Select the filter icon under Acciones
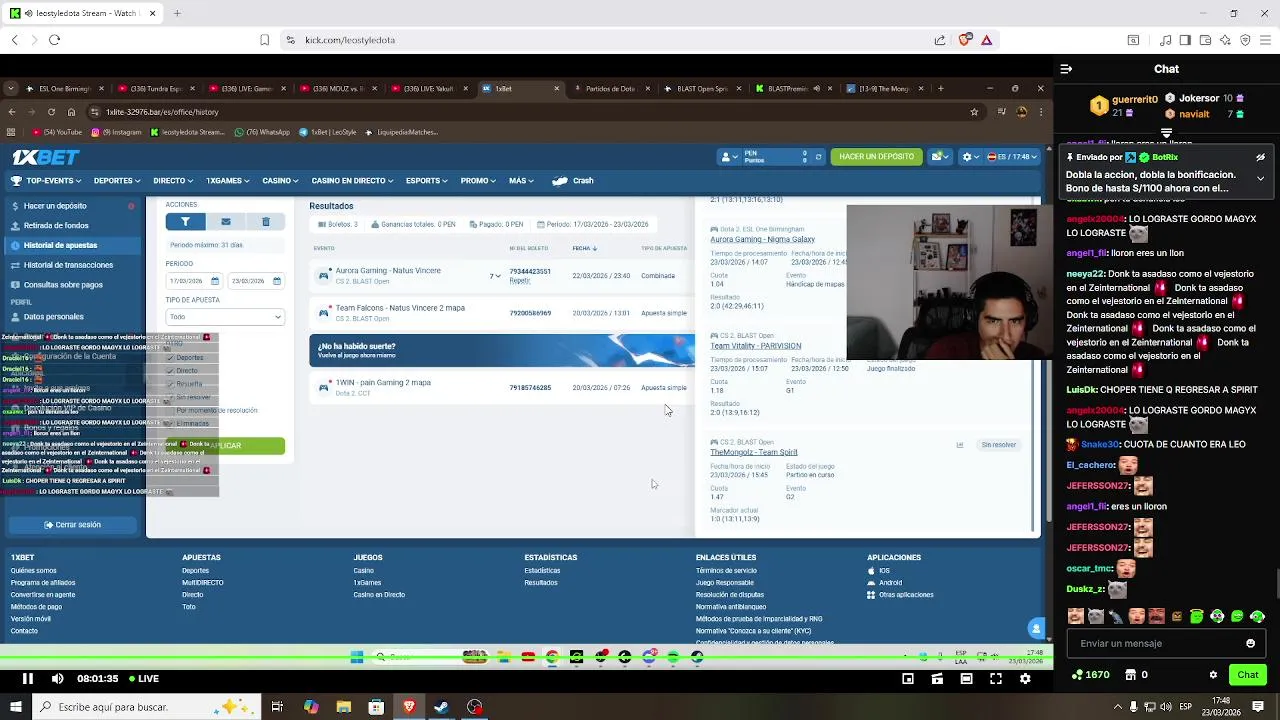Viewport: 1280px width, 720px height. click(x=185, y=222)
